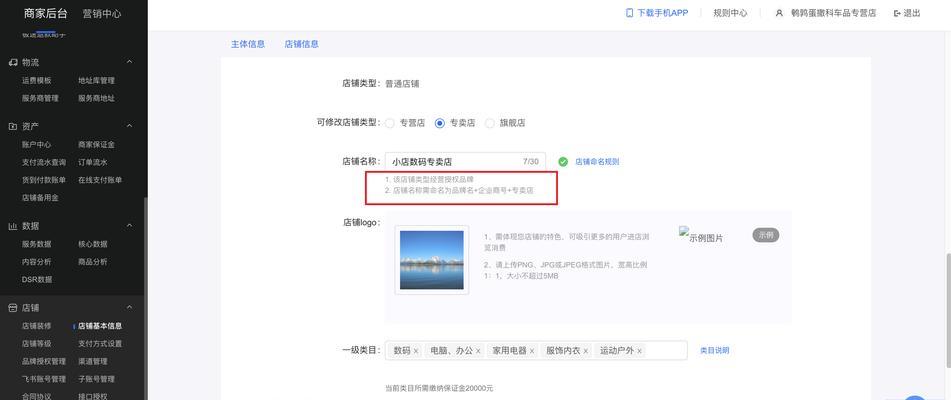Select the 专营店 radio button
951x400 pixels.
[x=390, y=123]
